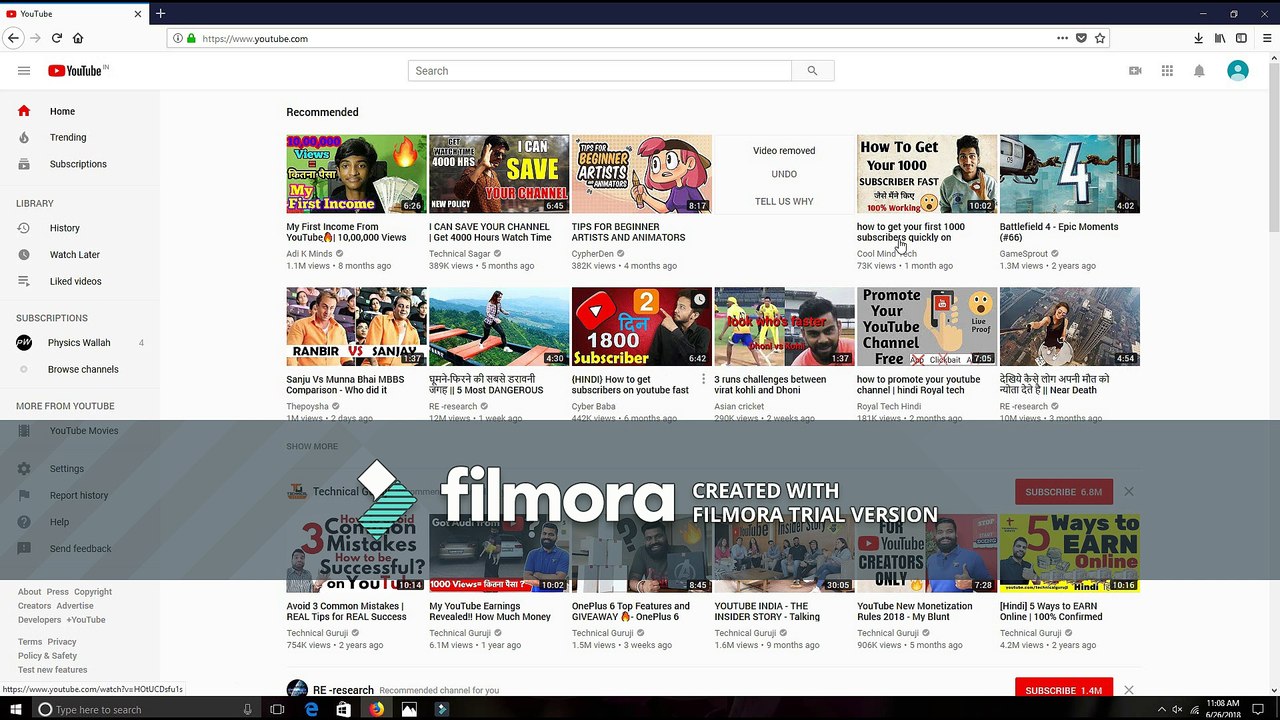Open the Physics Wallah subscription
Screen dimensions: 1280x720
pyautogui.click(x=80, y=343)
